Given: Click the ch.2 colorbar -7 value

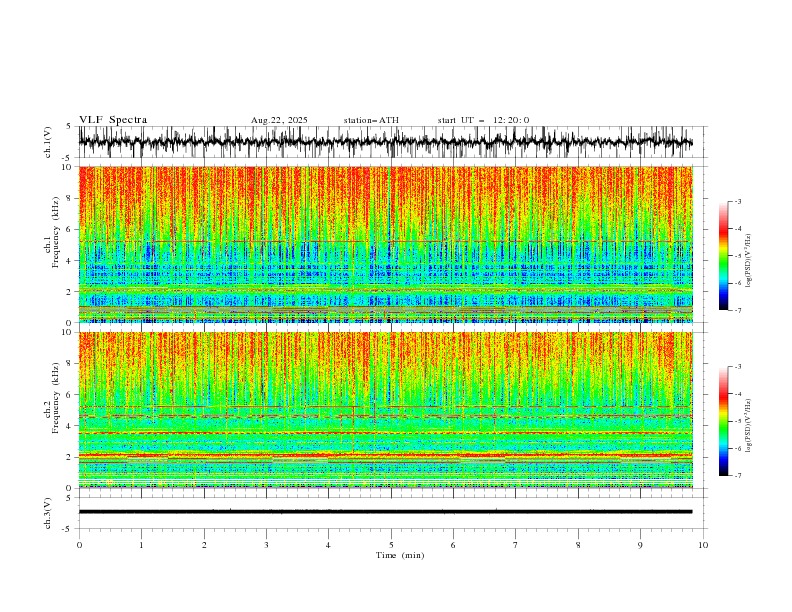Looking at the screenshot, I should point(738,476).
